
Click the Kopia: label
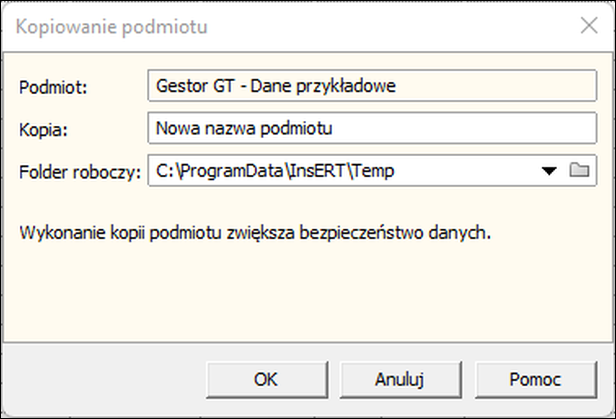43,129
